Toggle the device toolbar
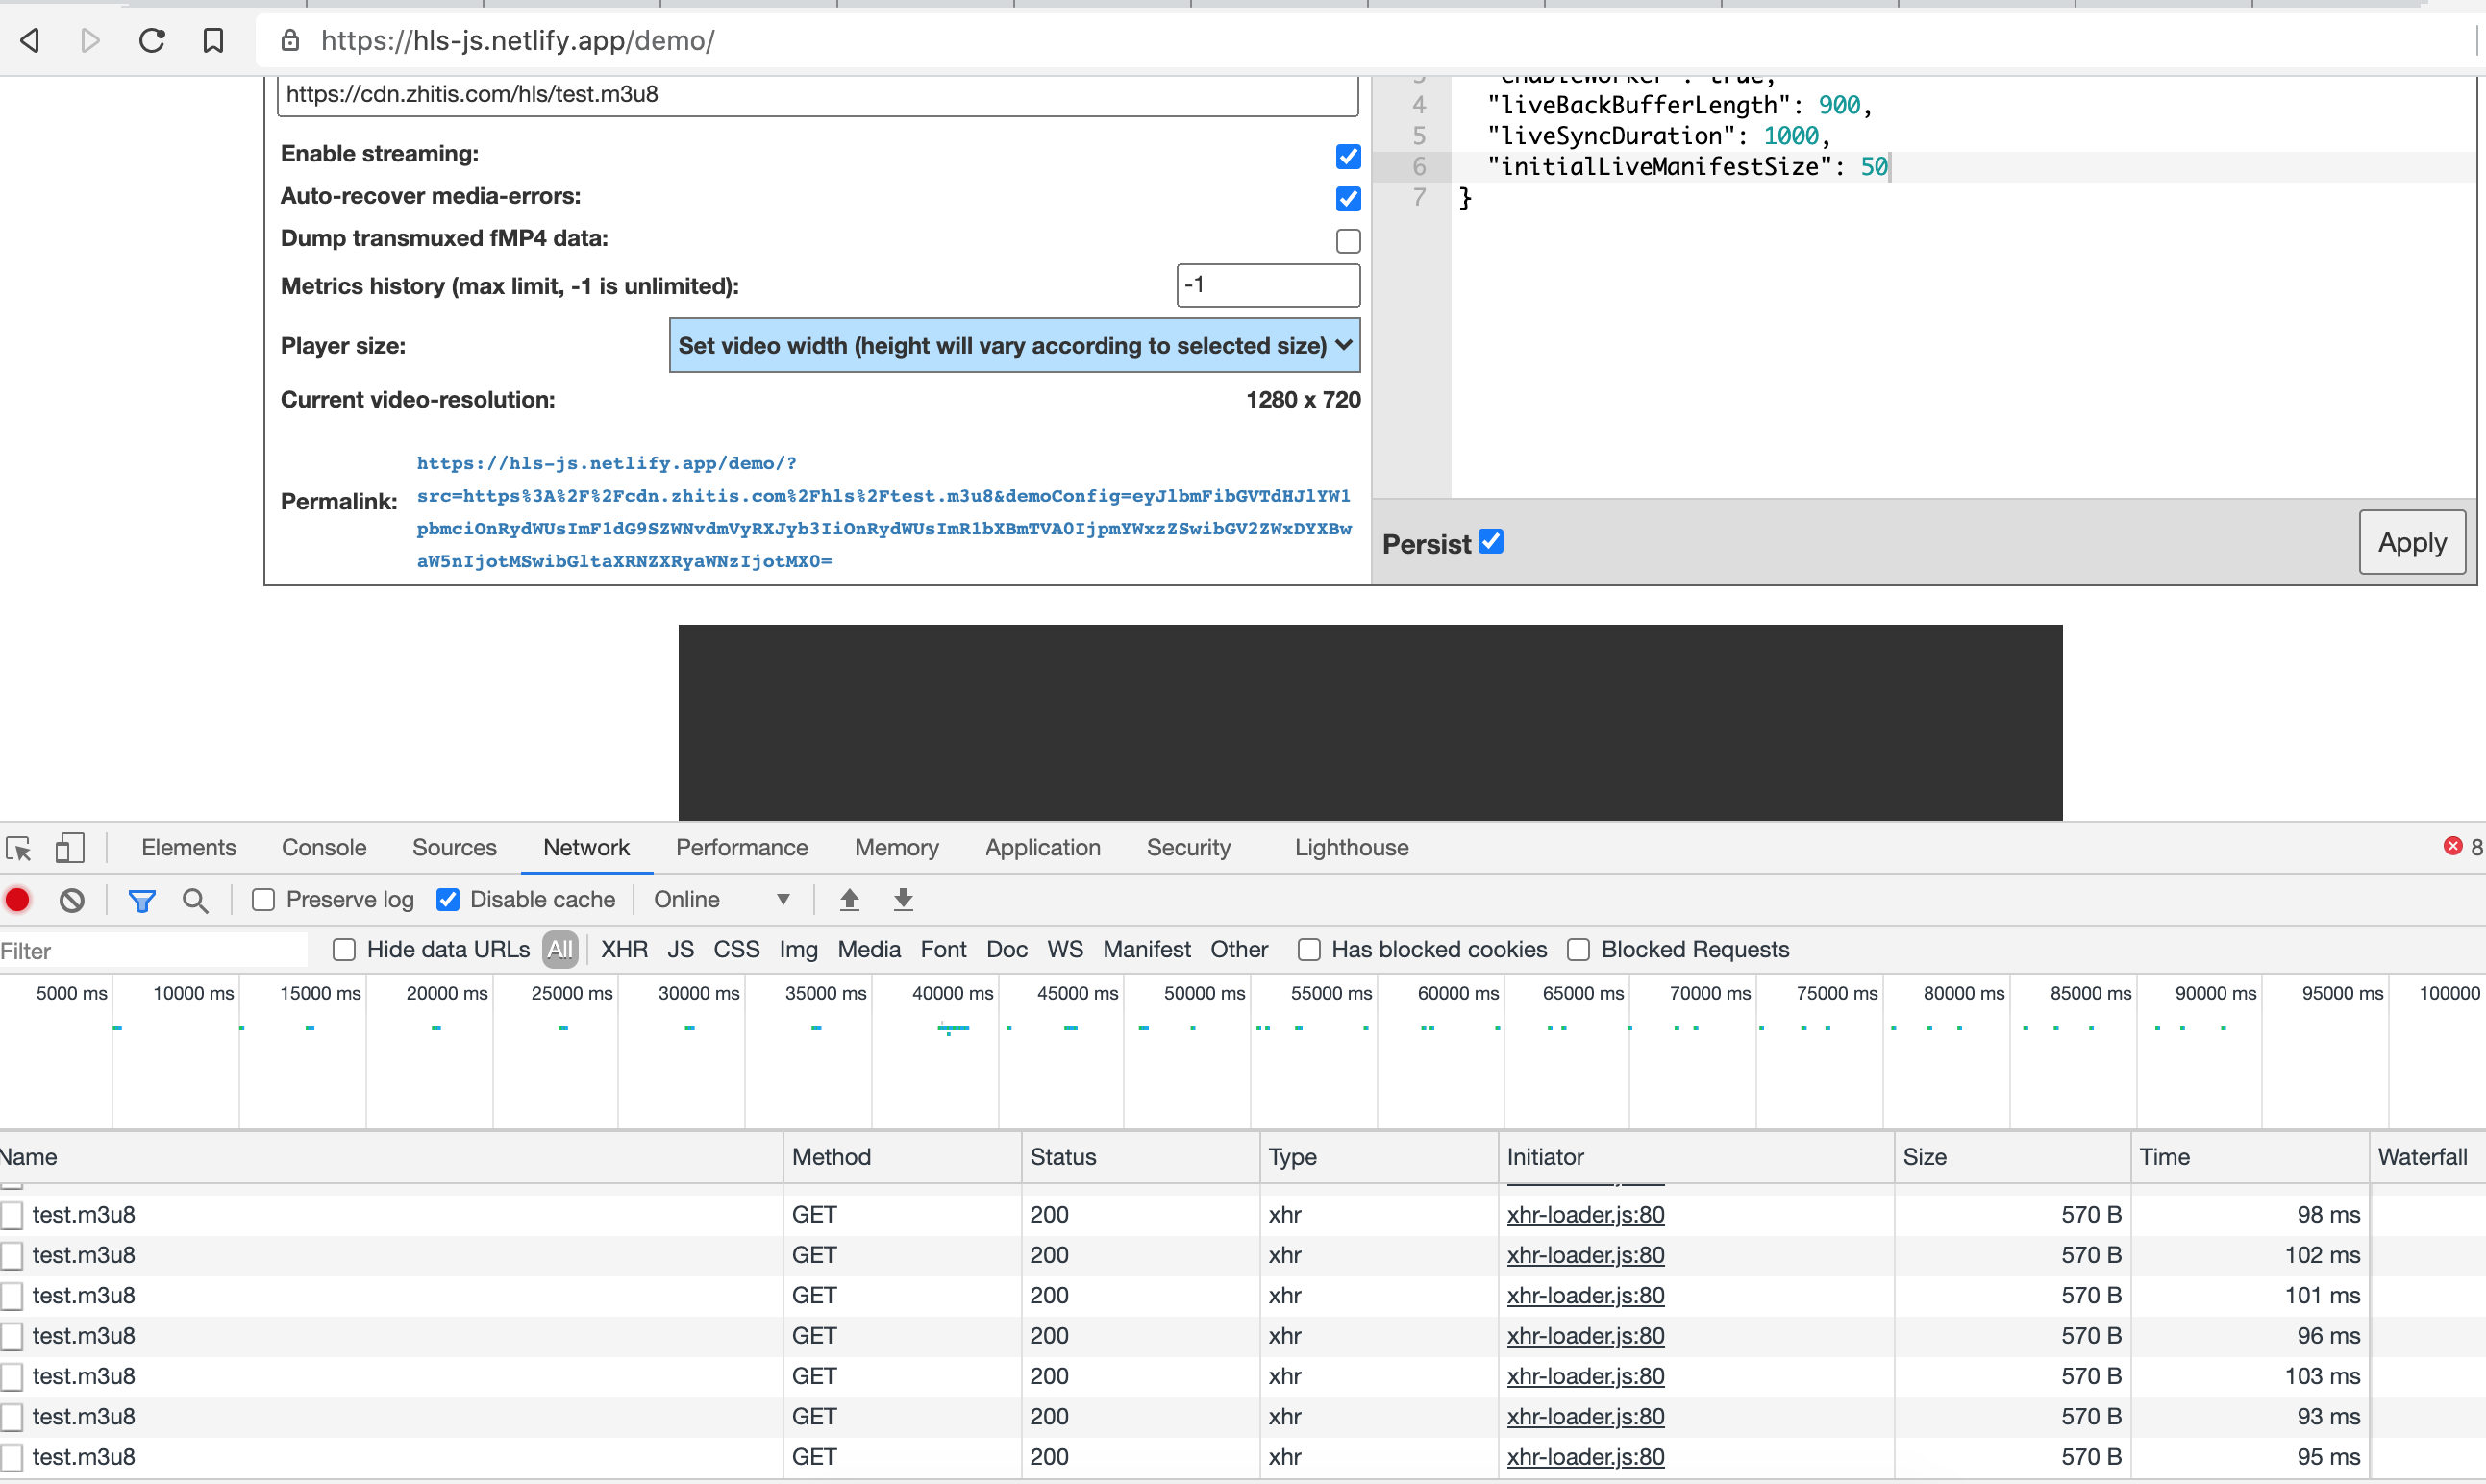 point(69,848)
